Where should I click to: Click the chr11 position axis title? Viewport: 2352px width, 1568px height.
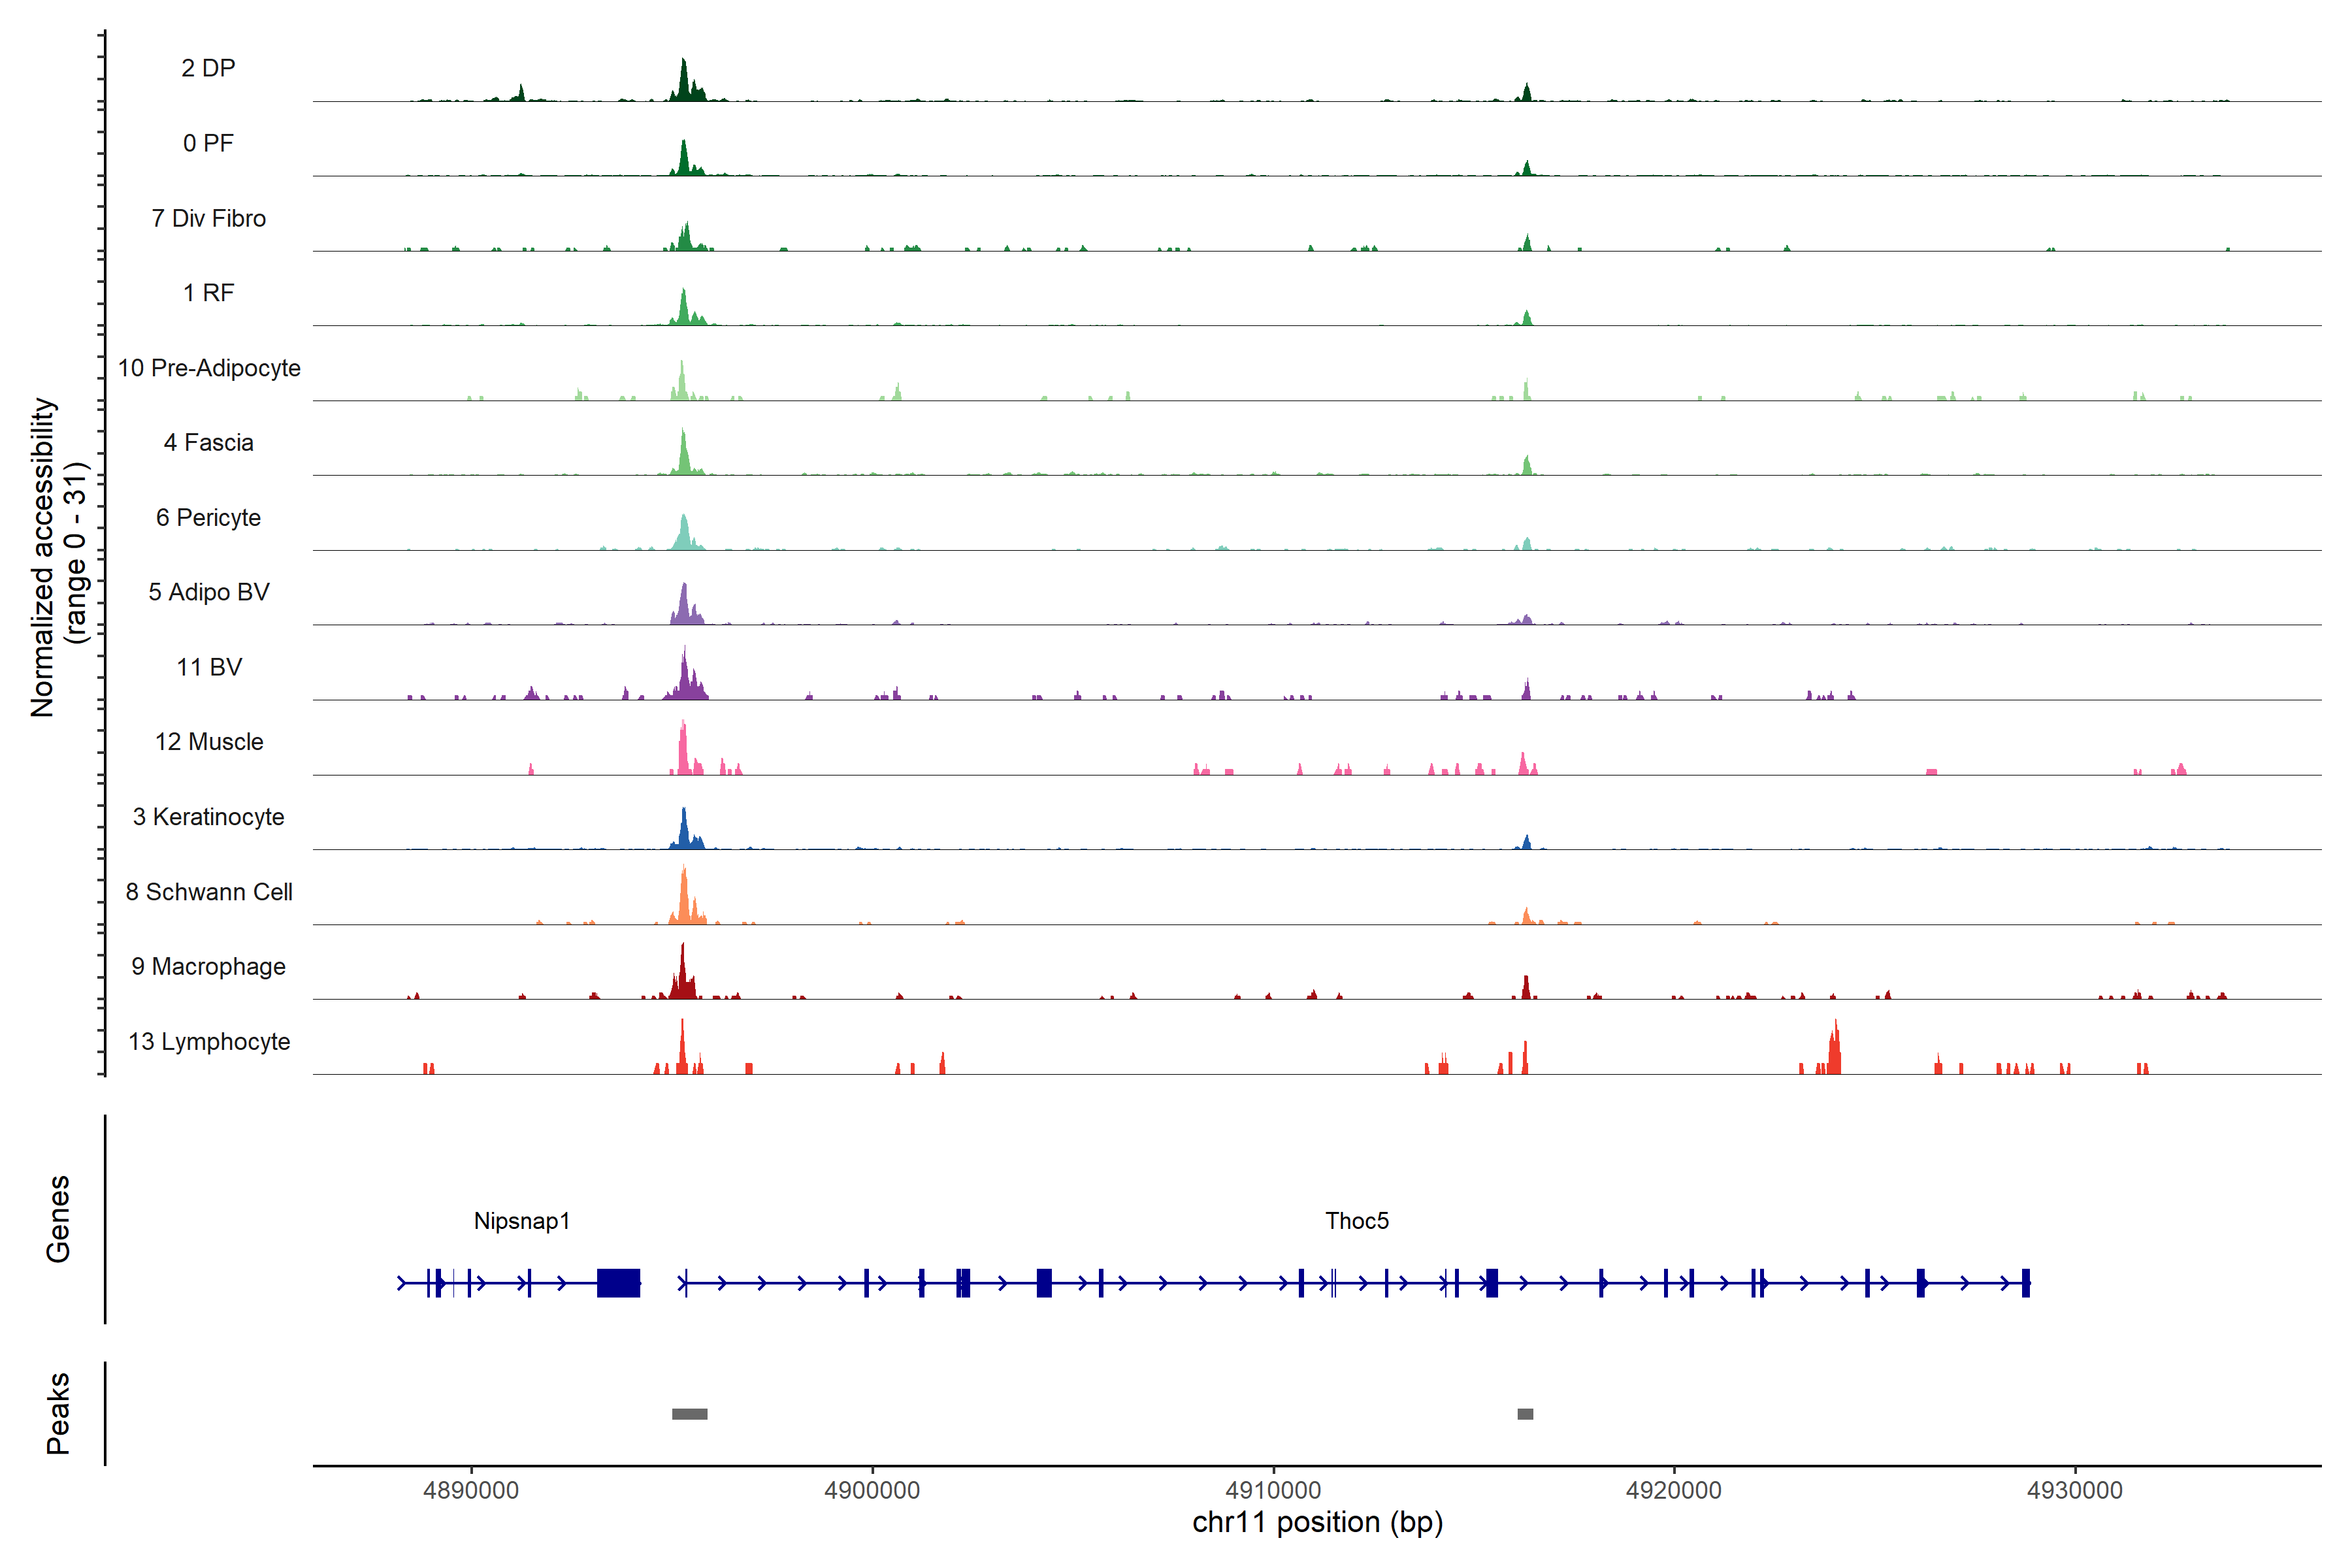1317,1522
